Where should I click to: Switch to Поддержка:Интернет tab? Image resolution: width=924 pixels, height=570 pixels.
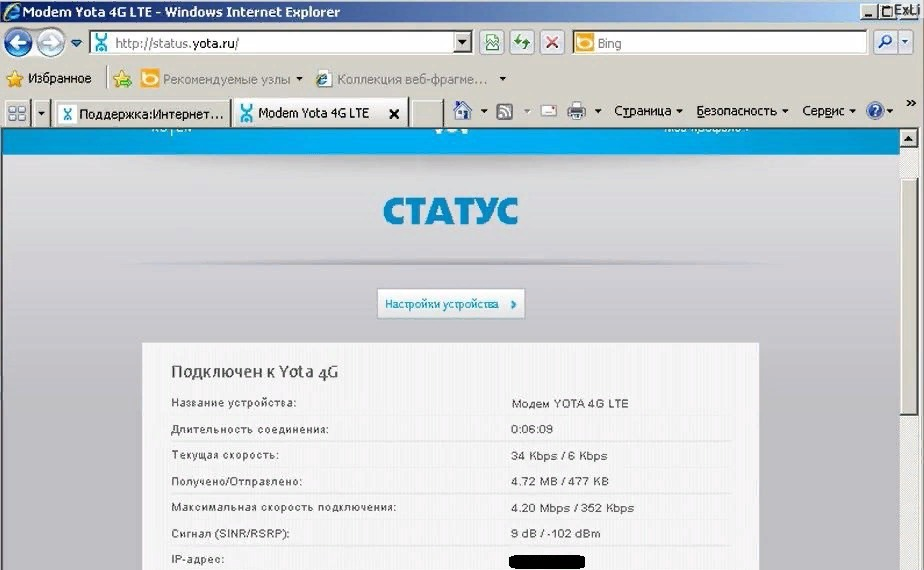(143, 113)
